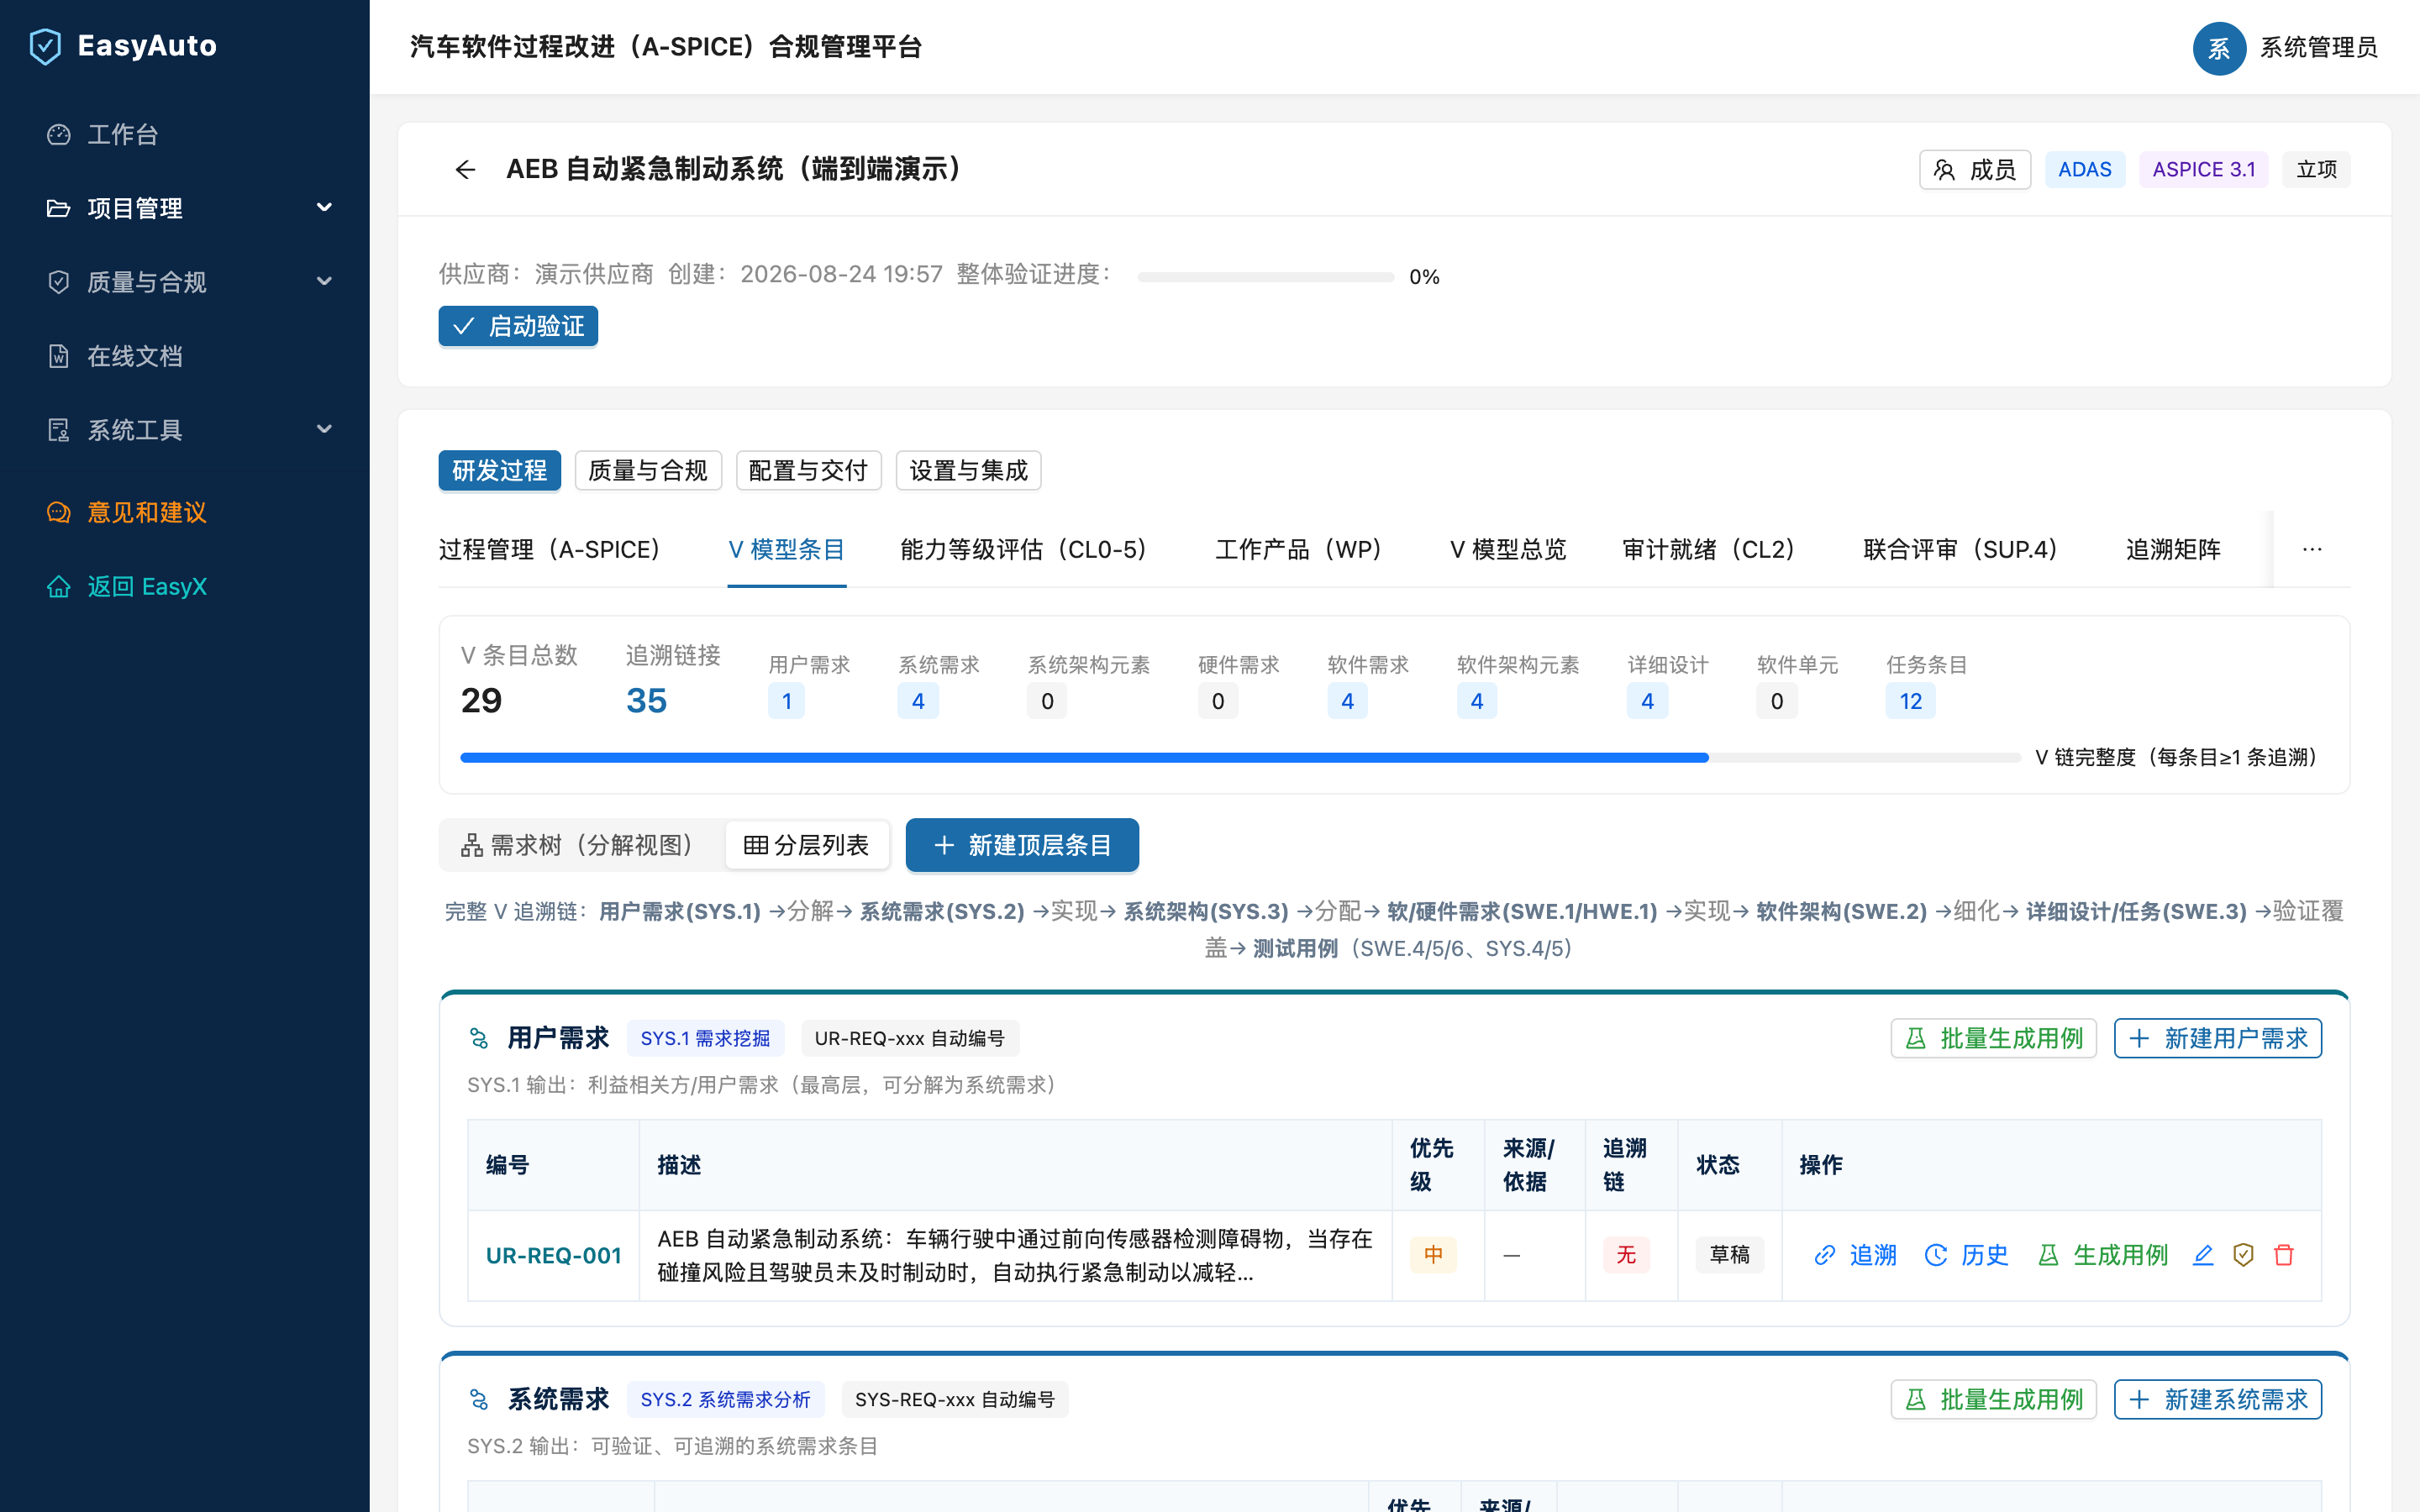Image resolution: width=2420 pixels, height=1512 pixels.
Task: Switch to V 模型条目 tab
Action: [787, 550]
